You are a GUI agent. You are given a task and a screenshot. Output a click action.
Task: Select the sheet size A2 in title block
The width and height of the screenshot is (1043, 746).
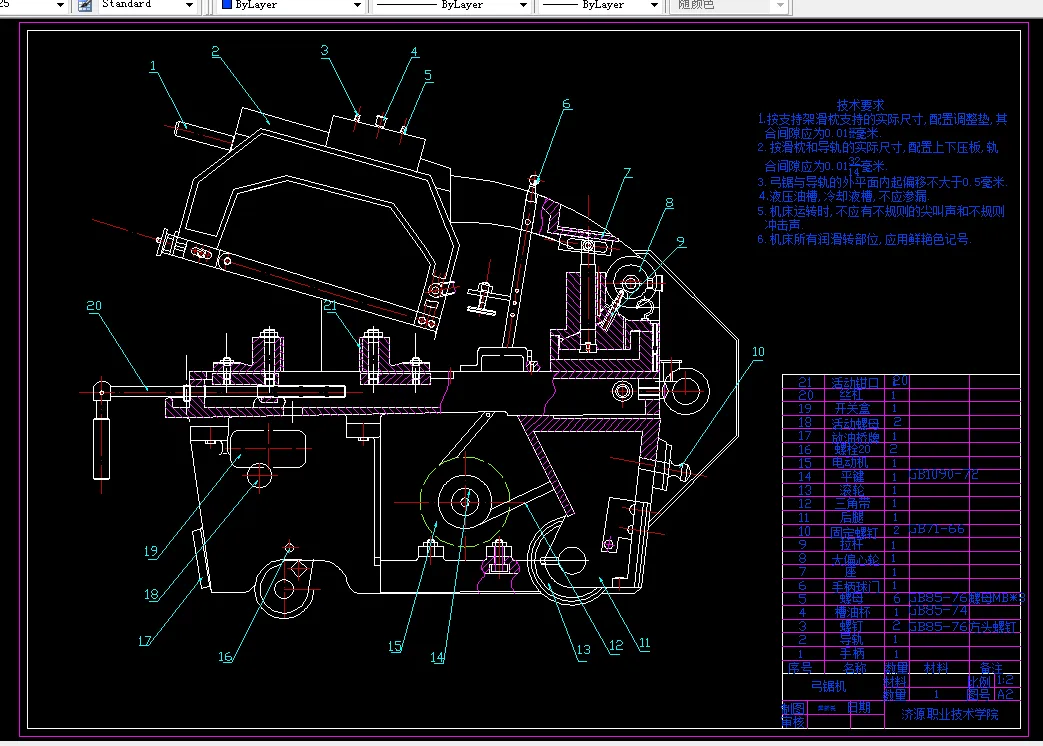1004,693
